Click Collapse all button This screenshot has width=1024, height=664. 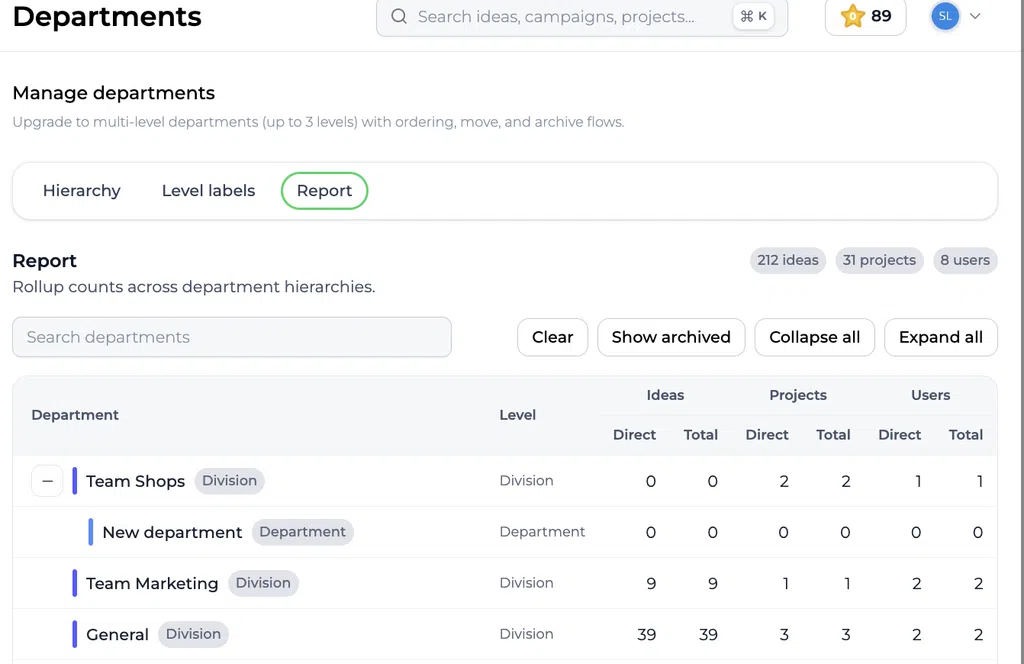(x=814, y=338)
